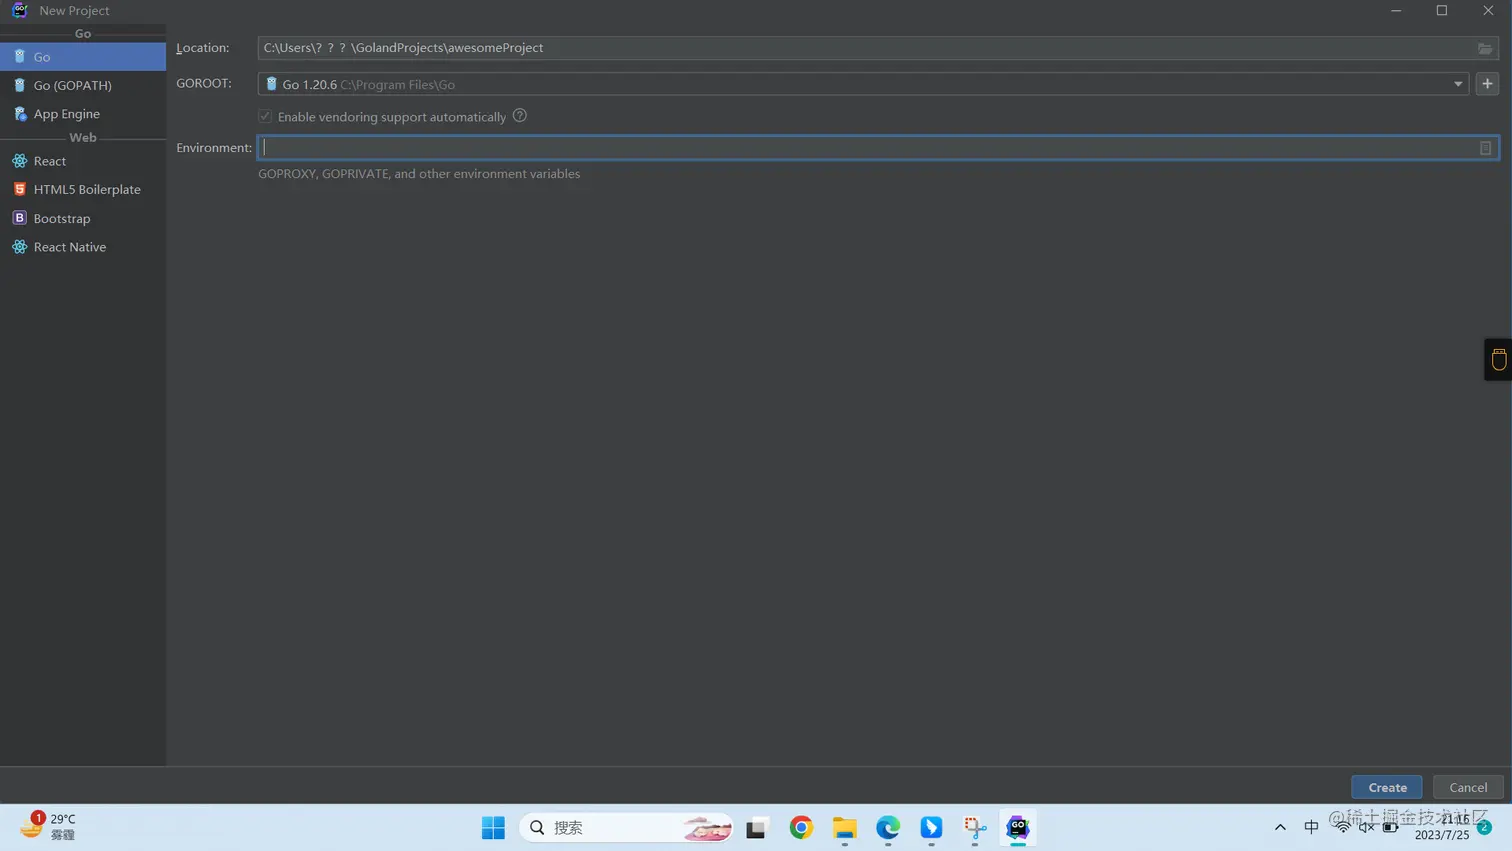The image size is (1512, 851).
Task: Click the GoLand logo in title bar
Action: click(19, 10)
